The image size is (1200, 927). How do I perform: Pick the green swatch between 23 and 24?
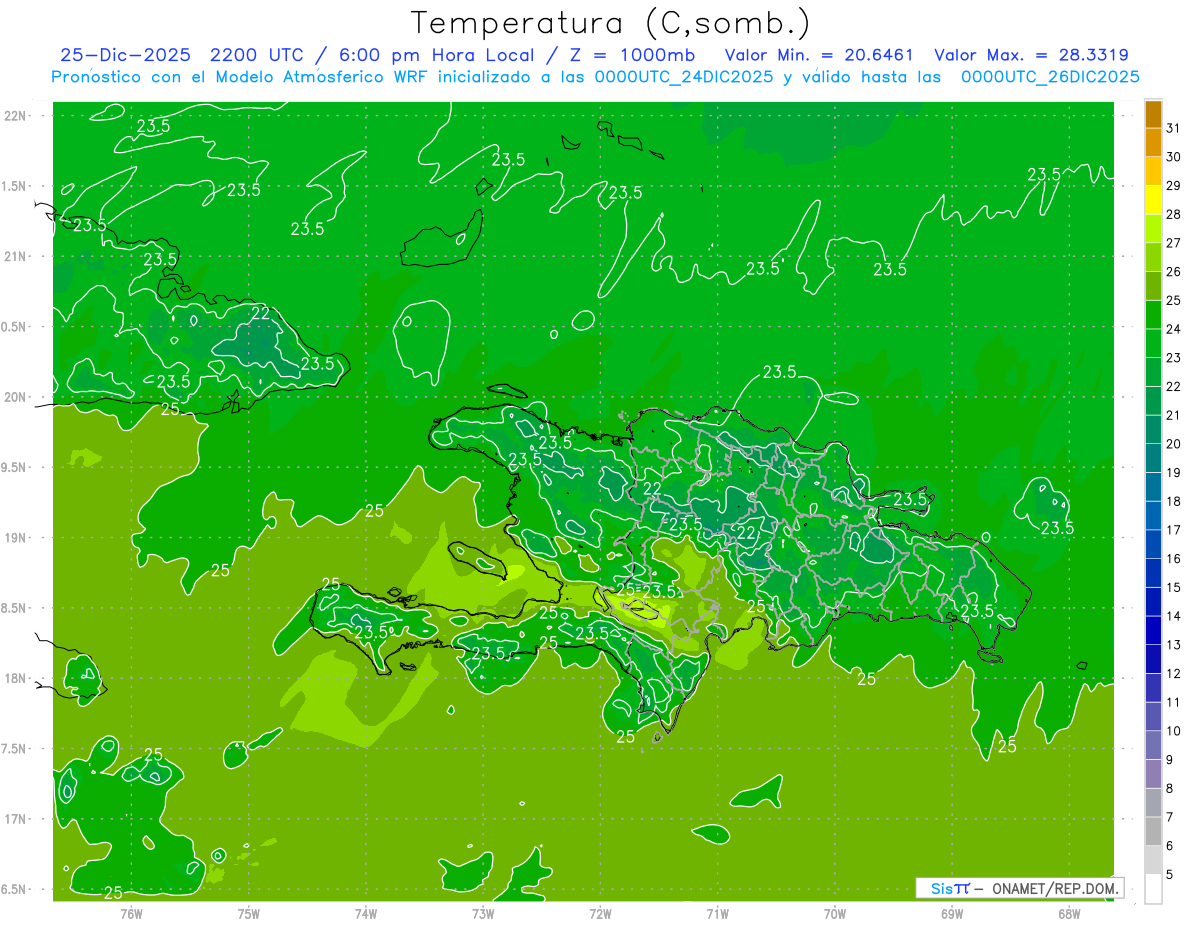(x=1154, y=344)
